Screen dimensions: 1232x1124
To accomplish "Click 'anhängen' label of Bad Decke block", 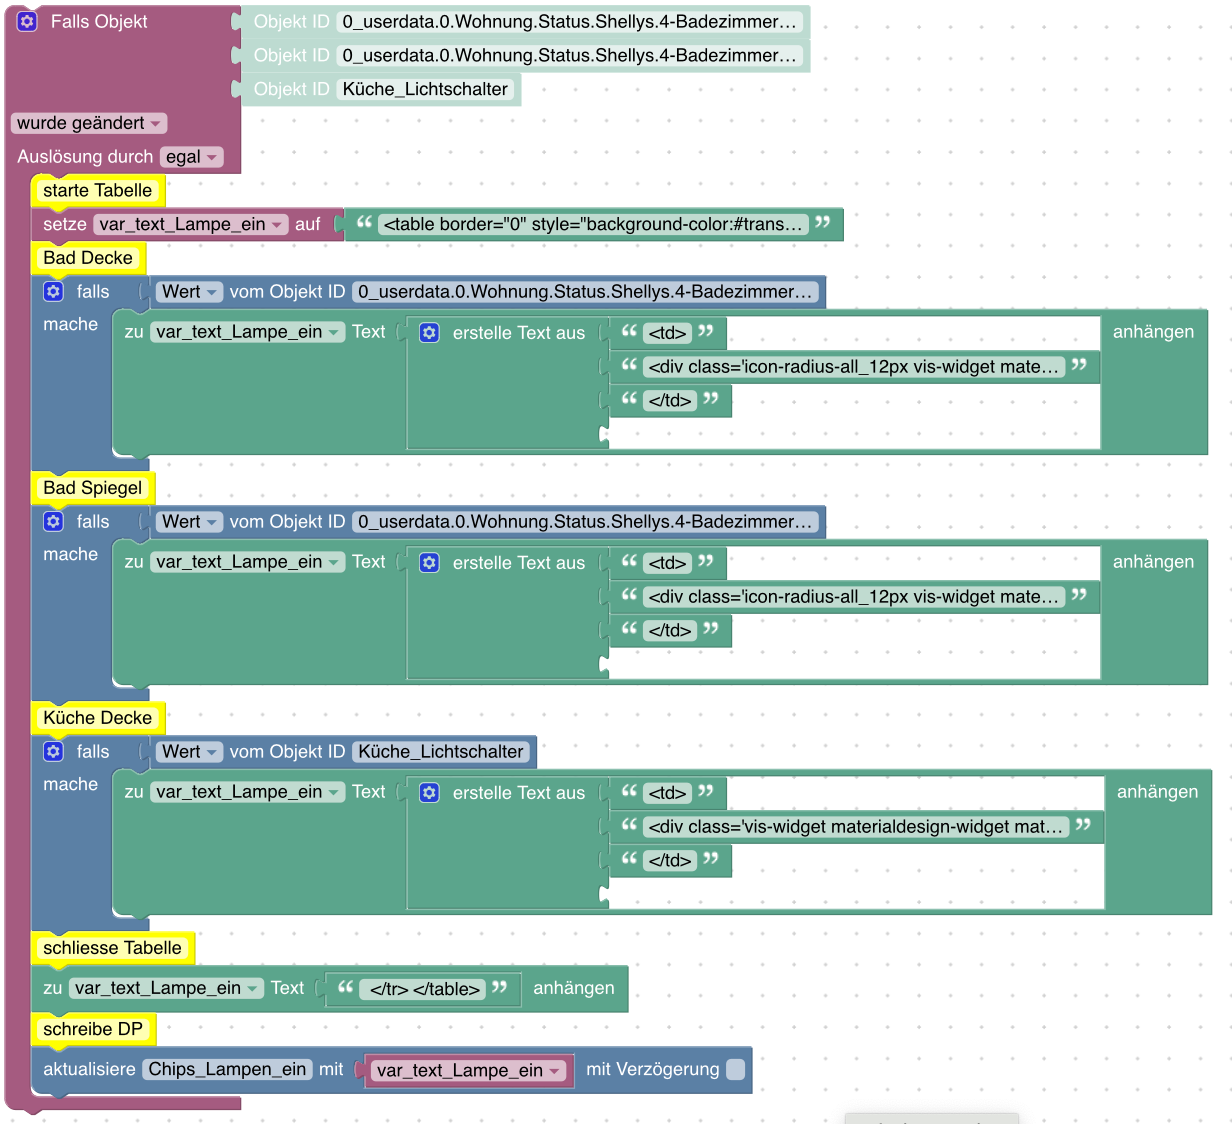I will point(1153,332).
